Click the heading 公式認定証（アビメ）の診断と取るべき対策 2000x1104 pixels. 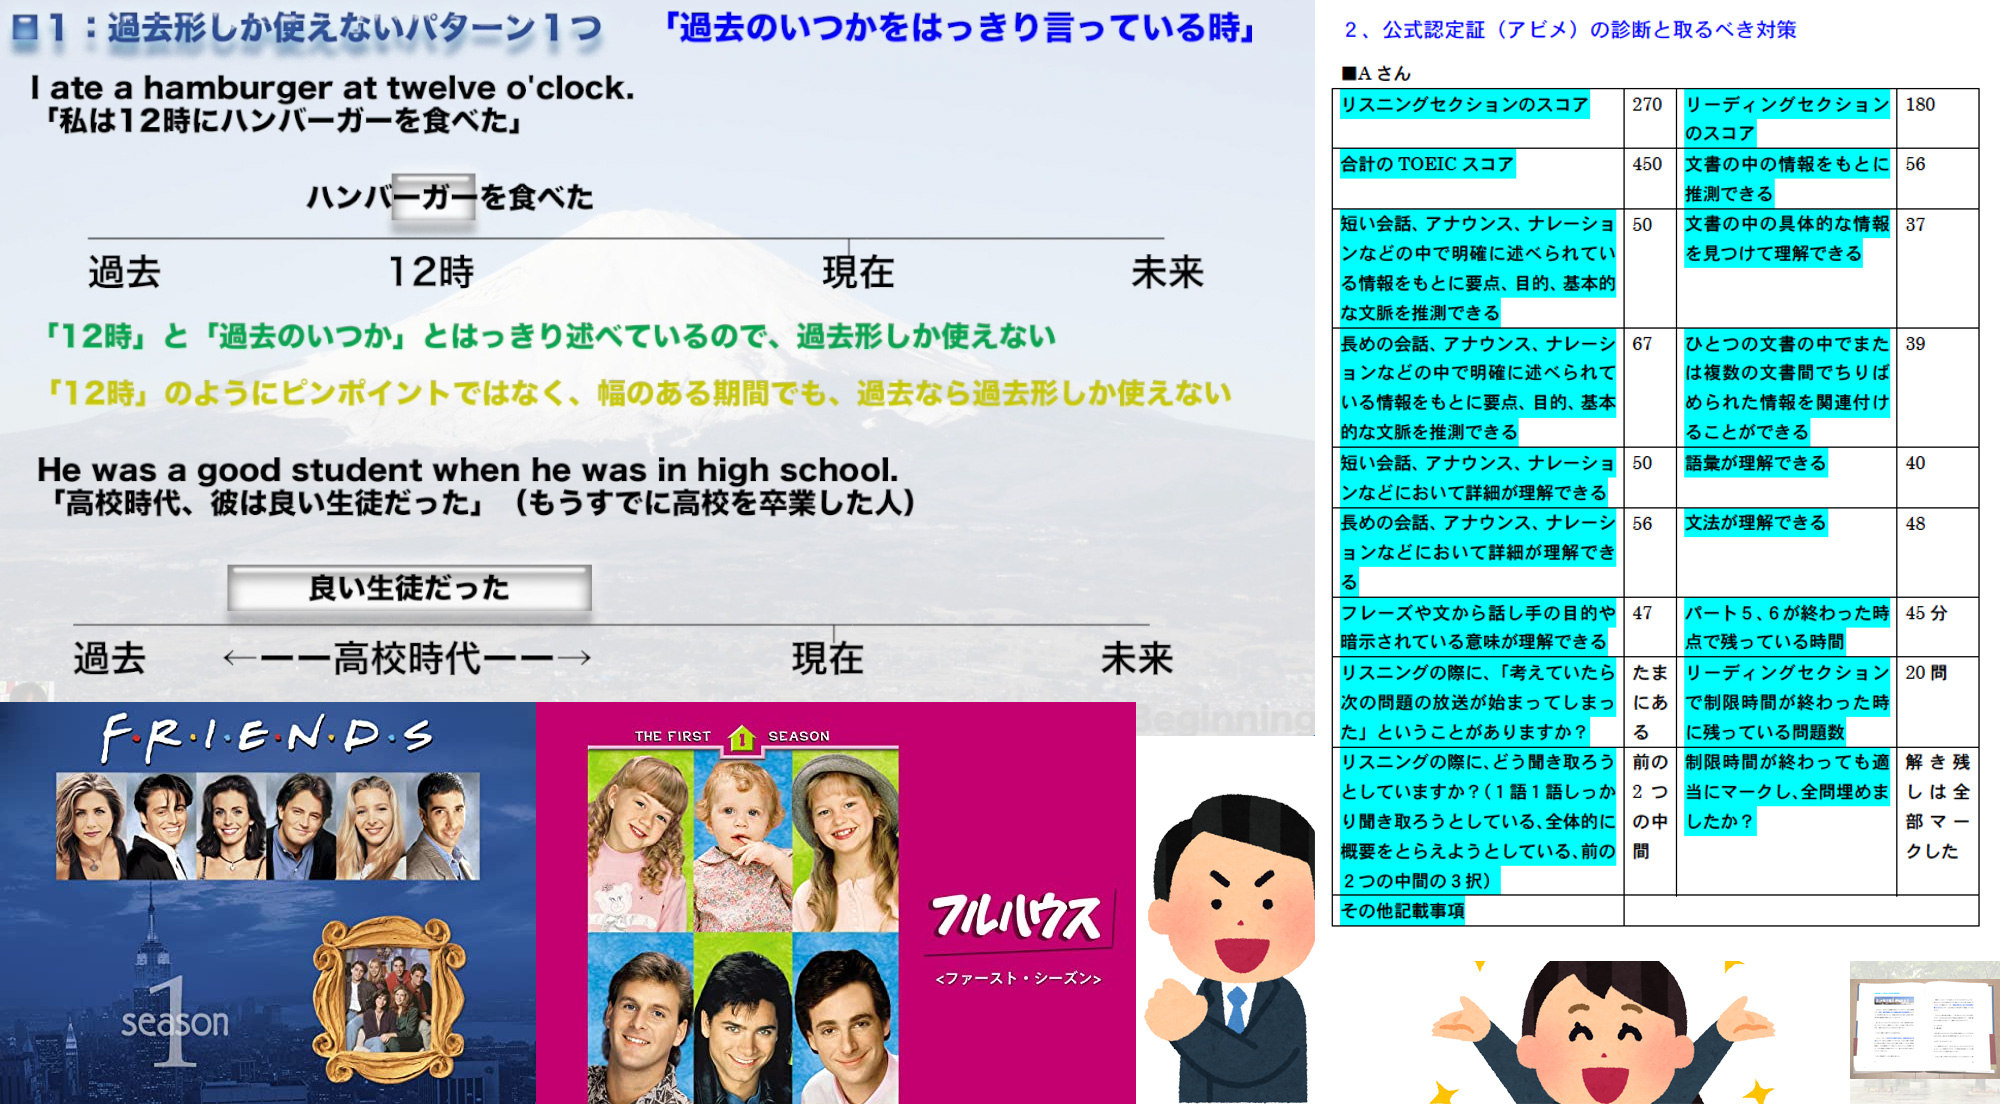click(1570, 30)
